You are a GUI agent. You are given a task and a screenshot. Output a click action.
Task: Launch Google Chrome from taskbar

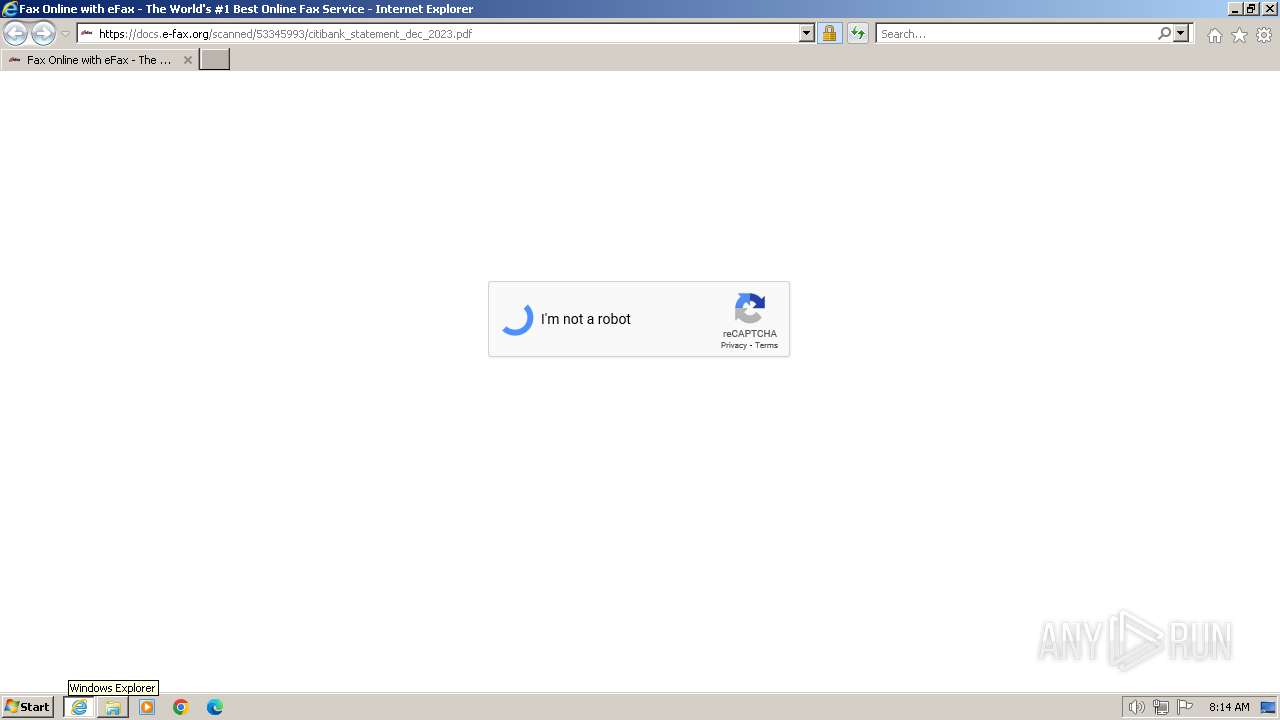[181, 707]
